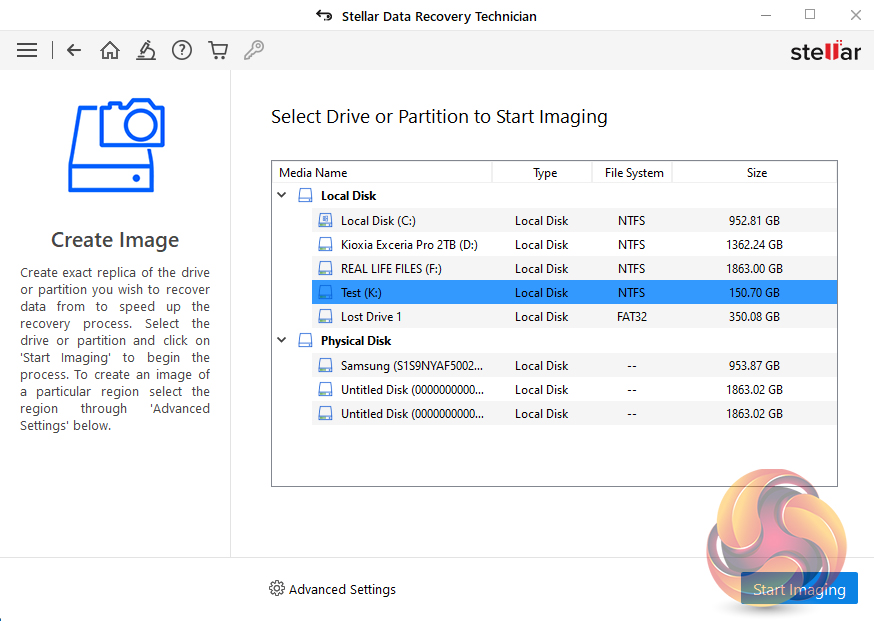Select Lost Drive 1 entry
The height and width of the screenshot is (621, 874).
pyautogui.click(x=371, y=317)
